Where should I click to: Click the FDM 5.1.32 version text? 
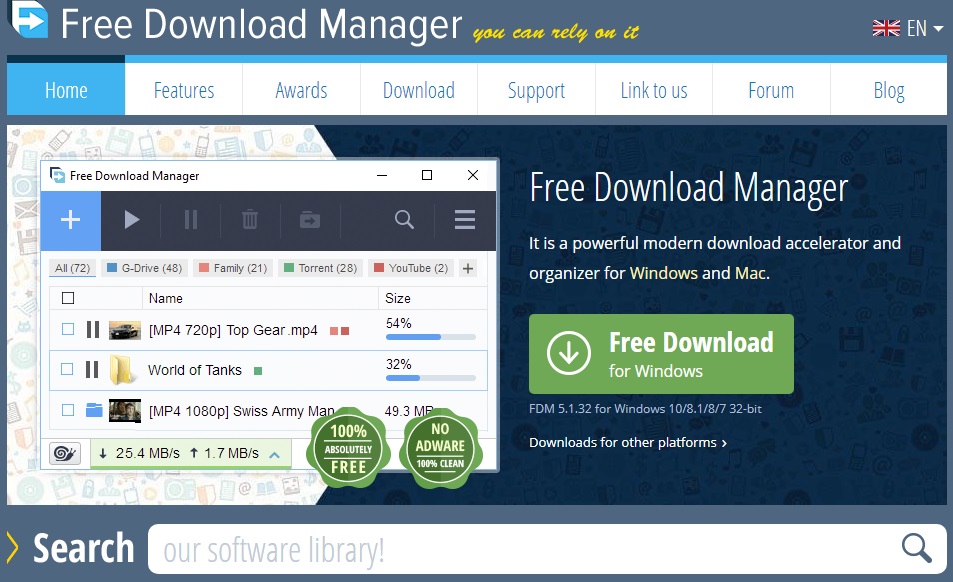pos(645,409)
